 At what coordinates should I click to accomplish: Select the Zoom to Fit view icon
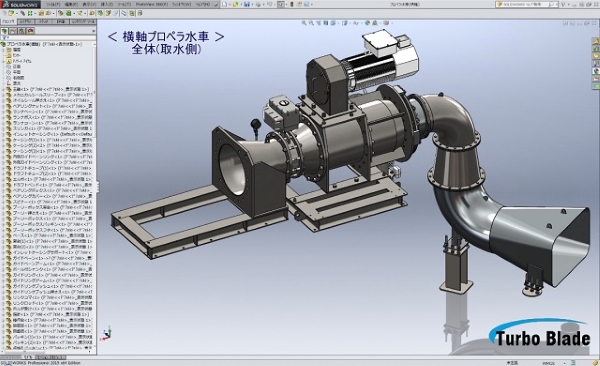304,23
